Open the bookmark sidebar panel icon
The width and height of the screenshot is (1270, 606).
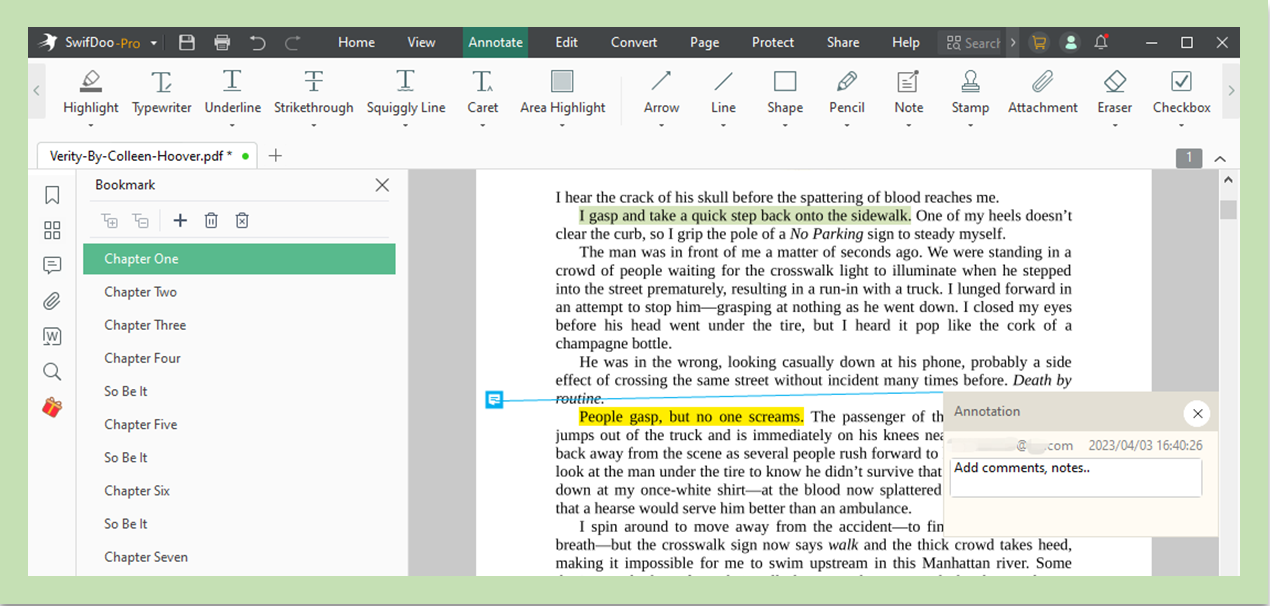(x=52, y=195)
